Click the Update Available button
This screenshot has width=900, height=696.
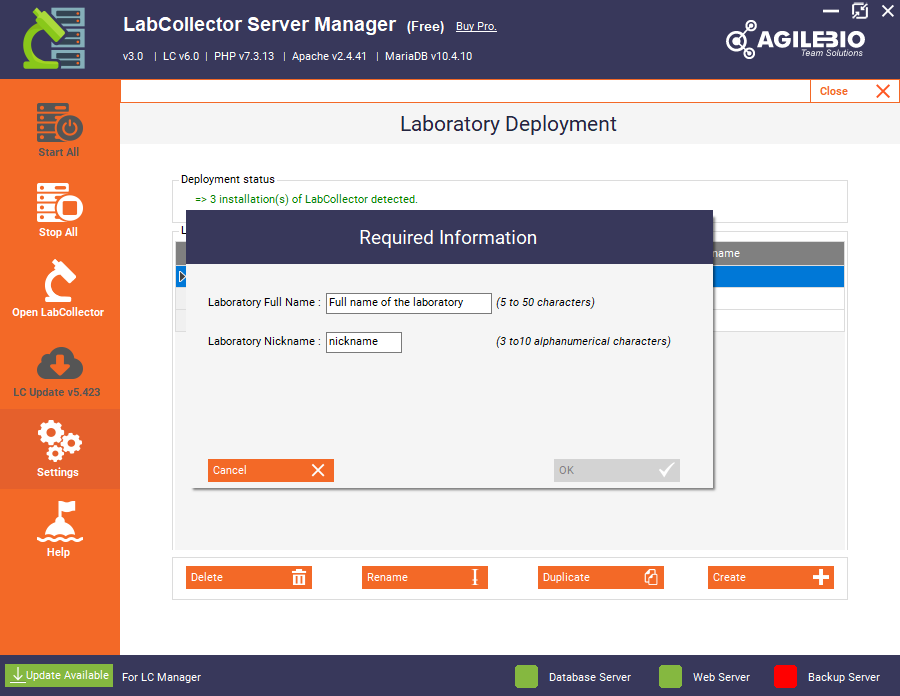[x=59, y=675]
